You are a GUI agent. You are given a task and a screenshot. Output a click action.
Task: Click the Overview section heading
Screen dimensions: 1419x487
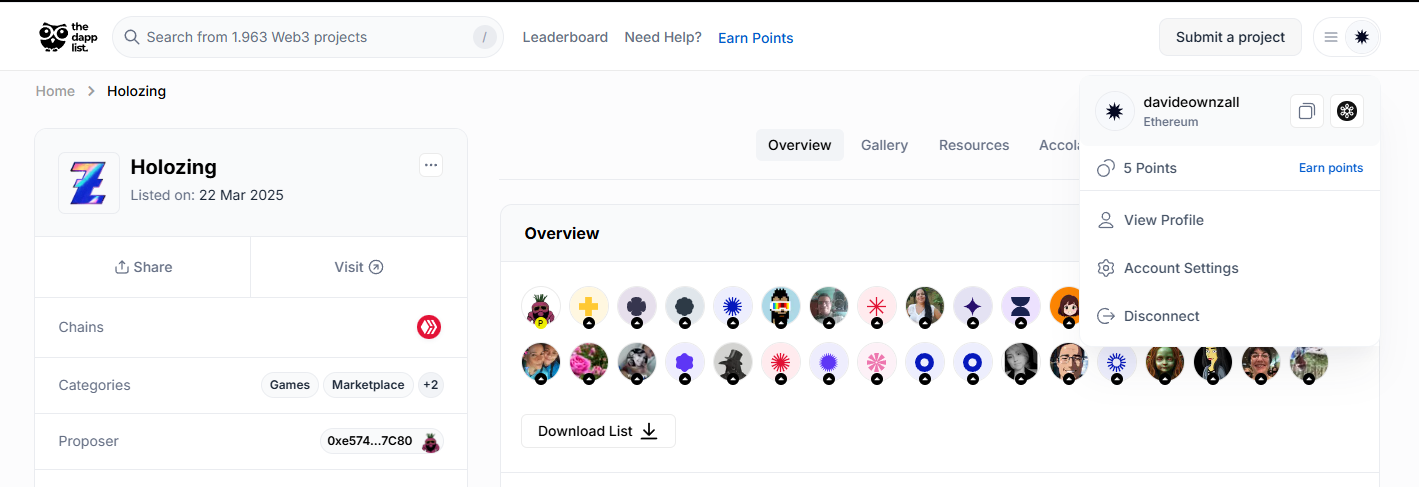[562, 233]
